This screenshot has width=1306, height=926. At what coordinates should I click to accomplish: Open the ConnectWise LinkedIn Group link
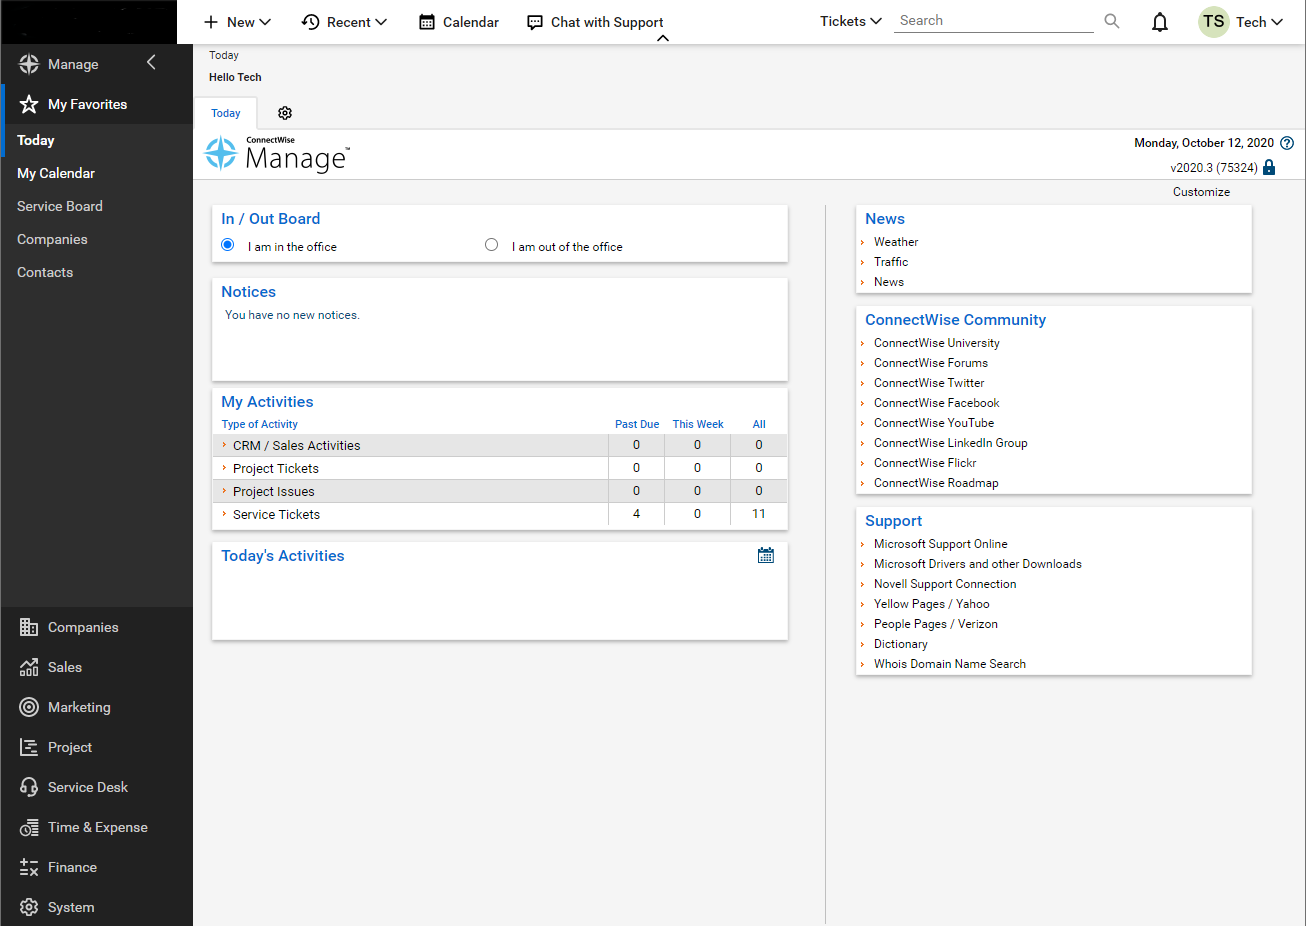pos(951,443)
